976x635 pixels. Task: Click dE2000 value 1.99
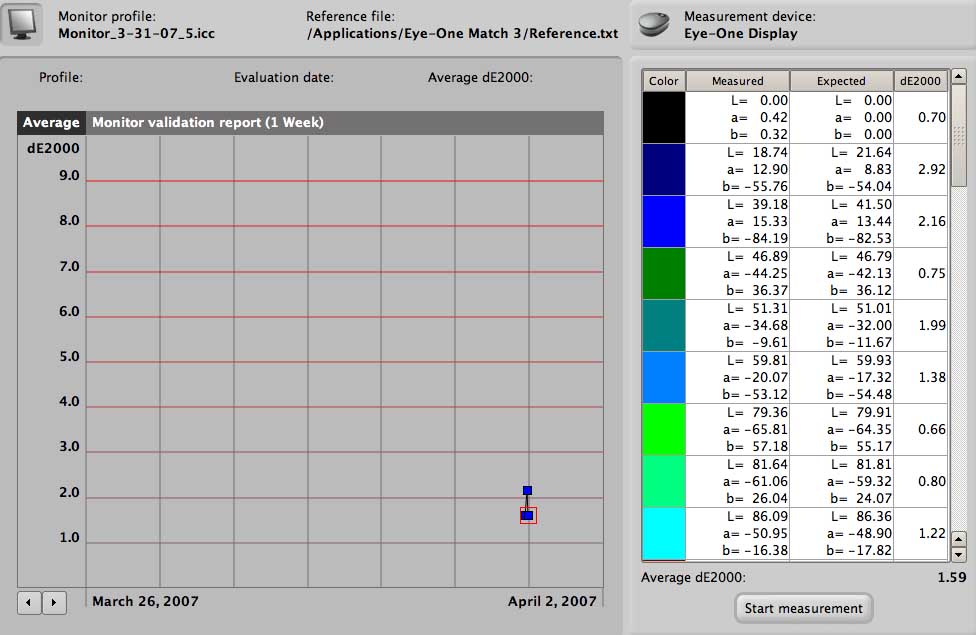pyautogui.click(x=932, y=326)
